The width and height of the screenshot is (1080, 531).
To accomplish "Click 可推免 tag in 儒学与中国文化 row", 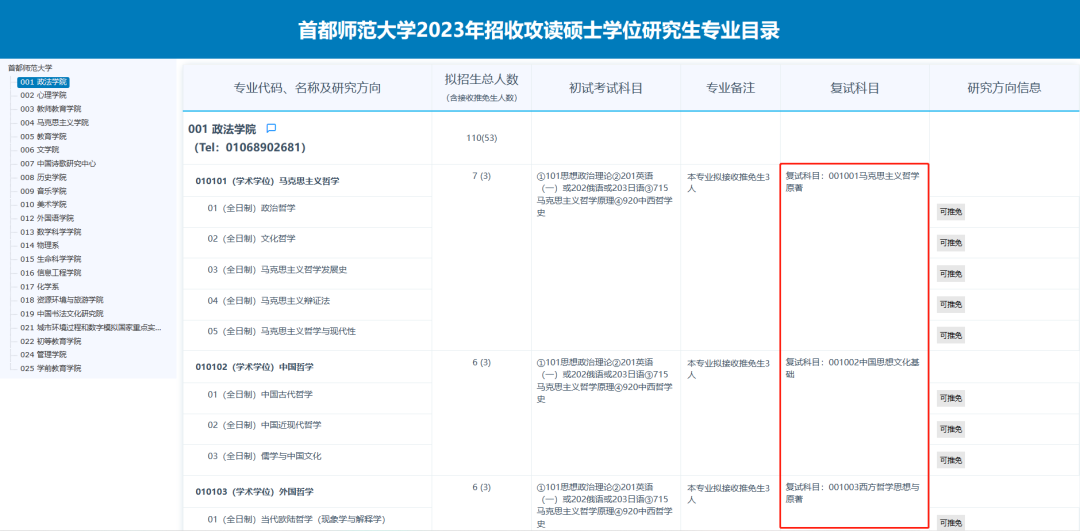I will pos(951,460).
